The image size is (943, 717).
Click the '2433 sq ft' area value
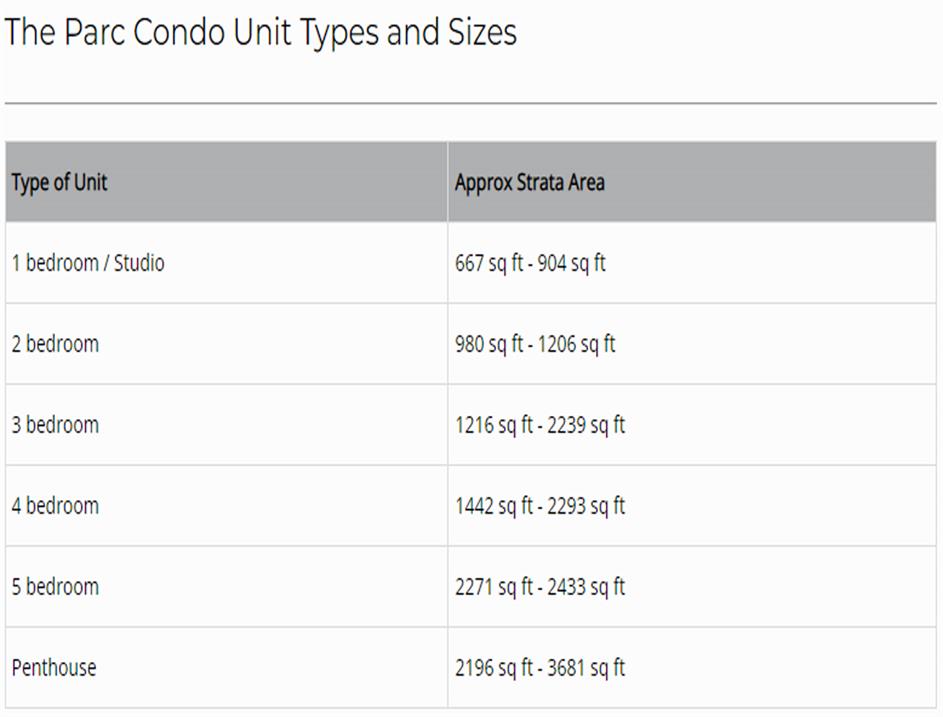coord(586,587)
